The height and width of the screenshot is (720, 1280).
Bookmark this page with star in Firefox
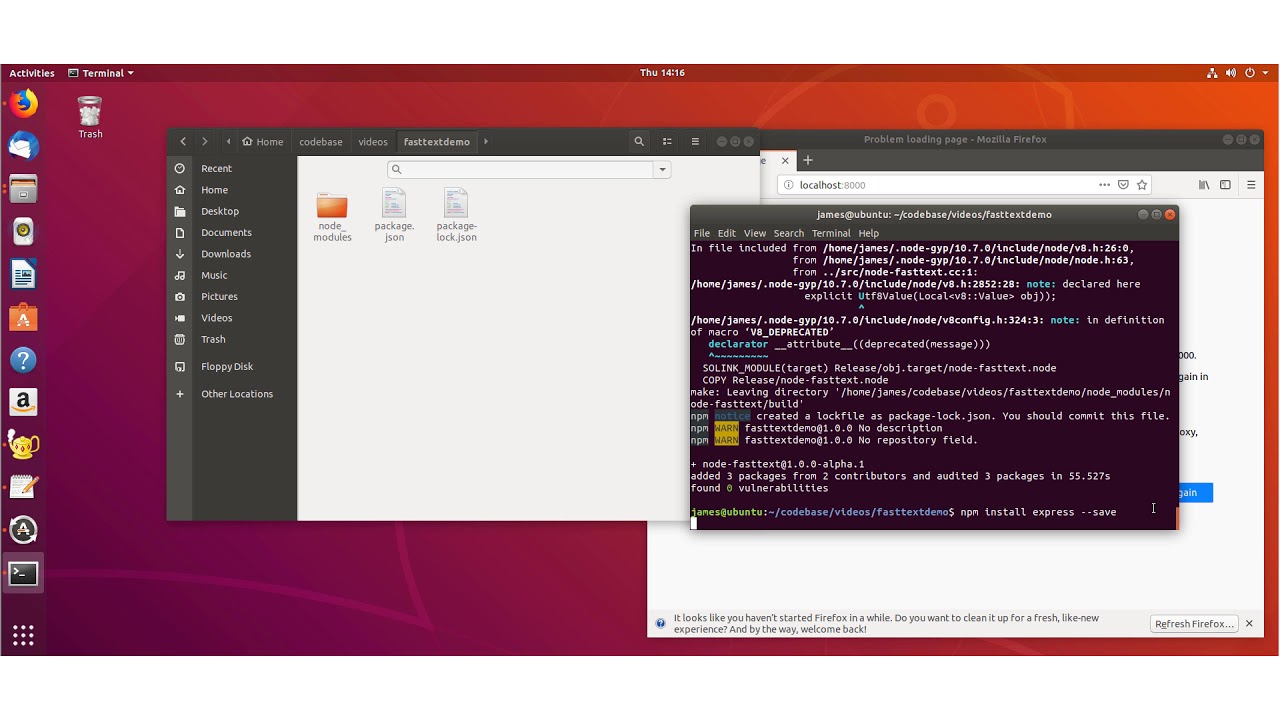coord(1142,185)
